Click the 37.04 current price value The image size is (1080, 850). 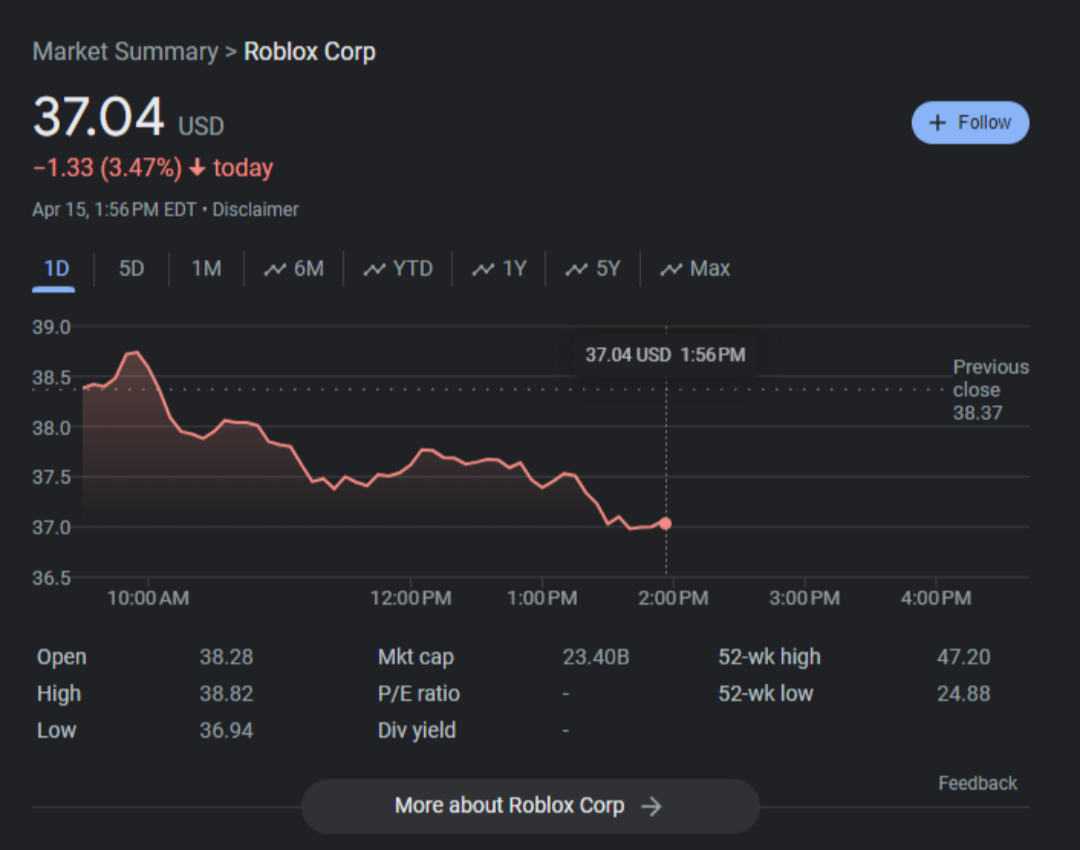point(98,116)
